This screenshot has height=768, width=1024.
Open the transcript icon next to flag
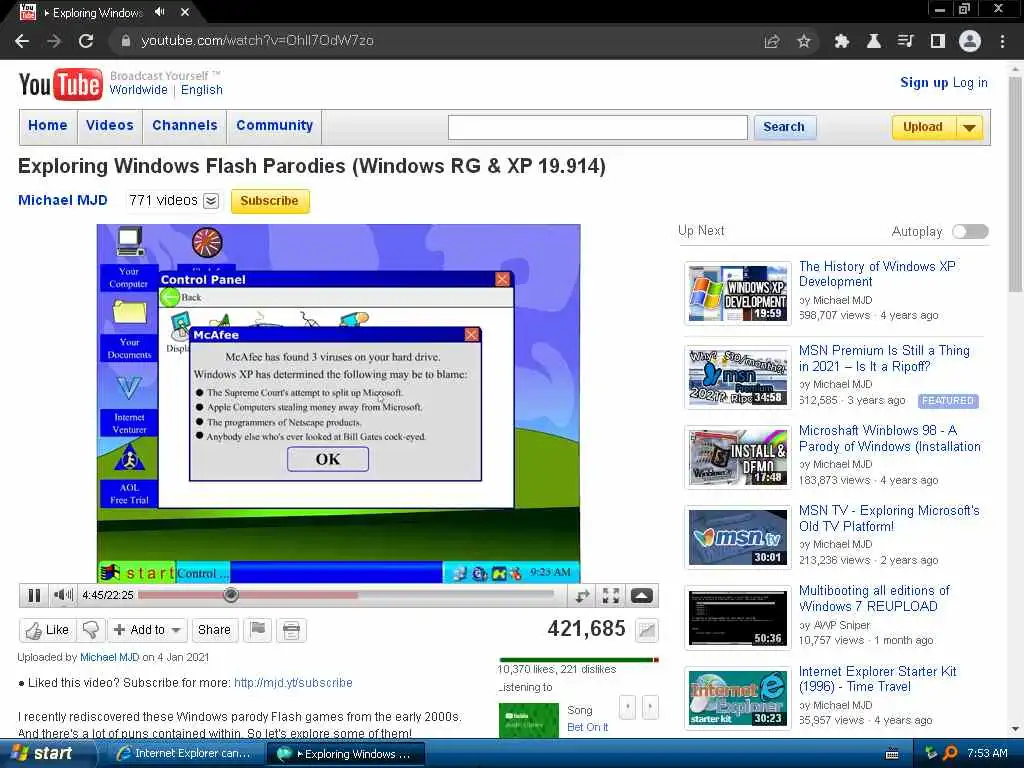(291, 630)
